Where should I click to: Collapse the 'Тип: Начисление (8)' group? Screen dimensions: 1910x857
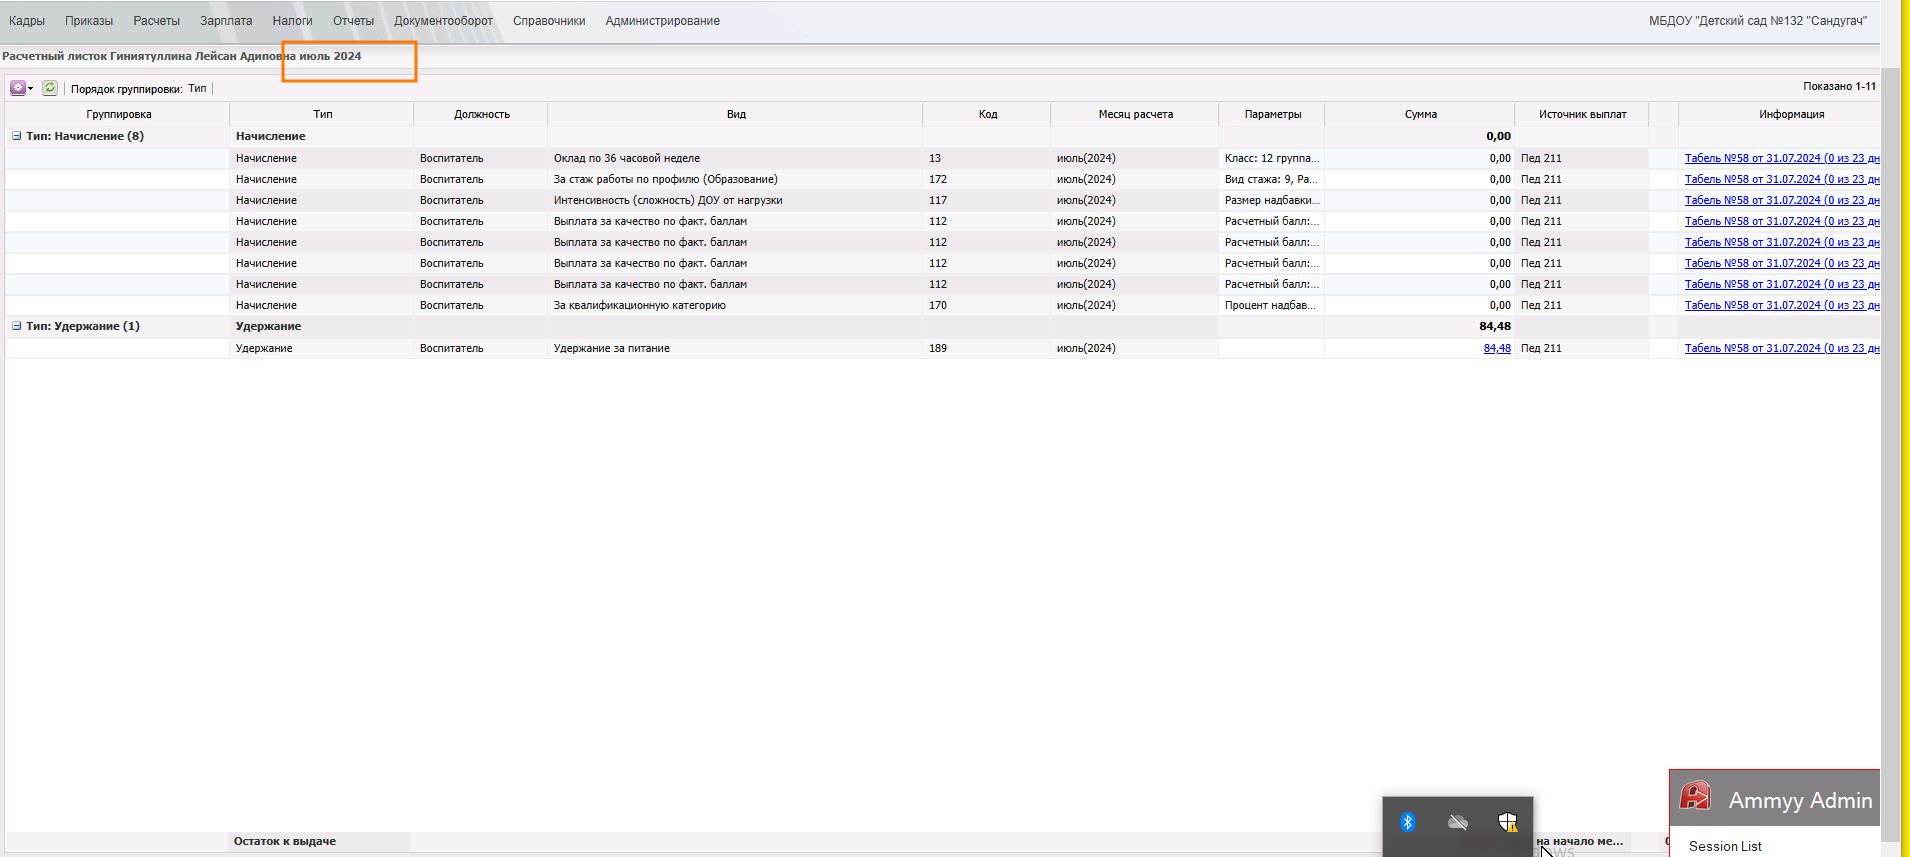pos(16,136)
